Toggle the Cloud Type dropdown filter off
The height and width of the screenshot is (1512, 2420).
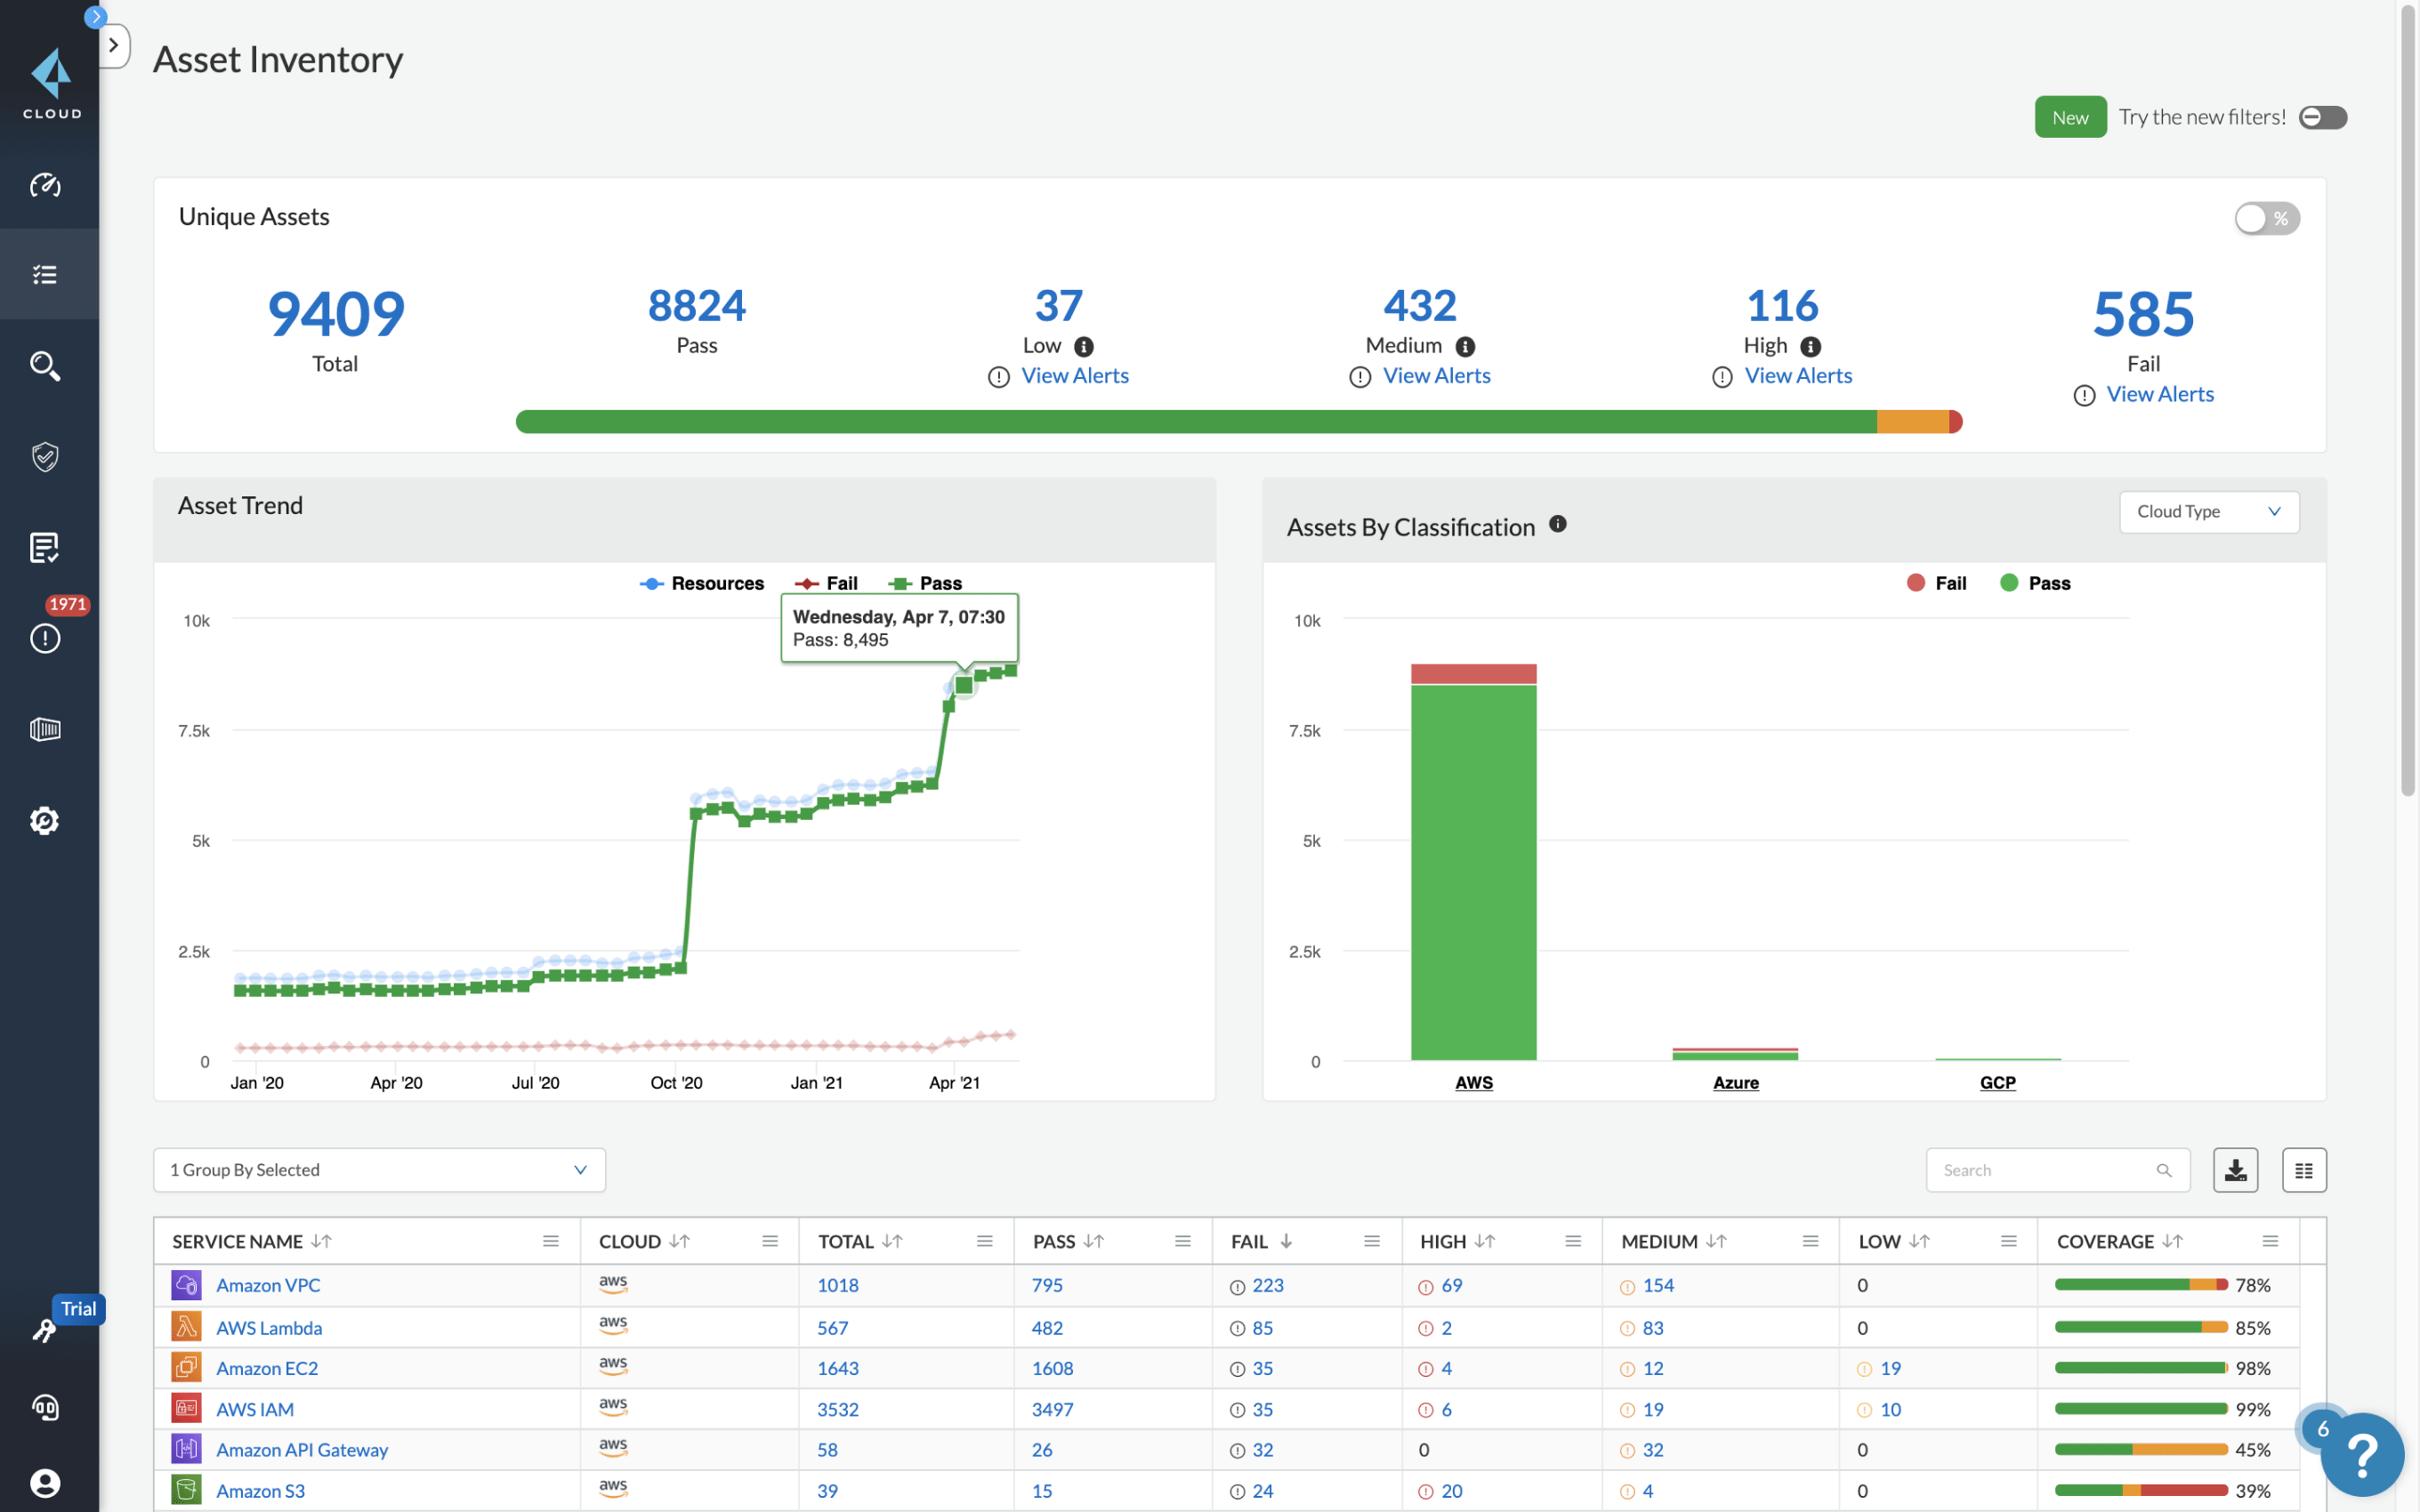[x=2206, y=511]
